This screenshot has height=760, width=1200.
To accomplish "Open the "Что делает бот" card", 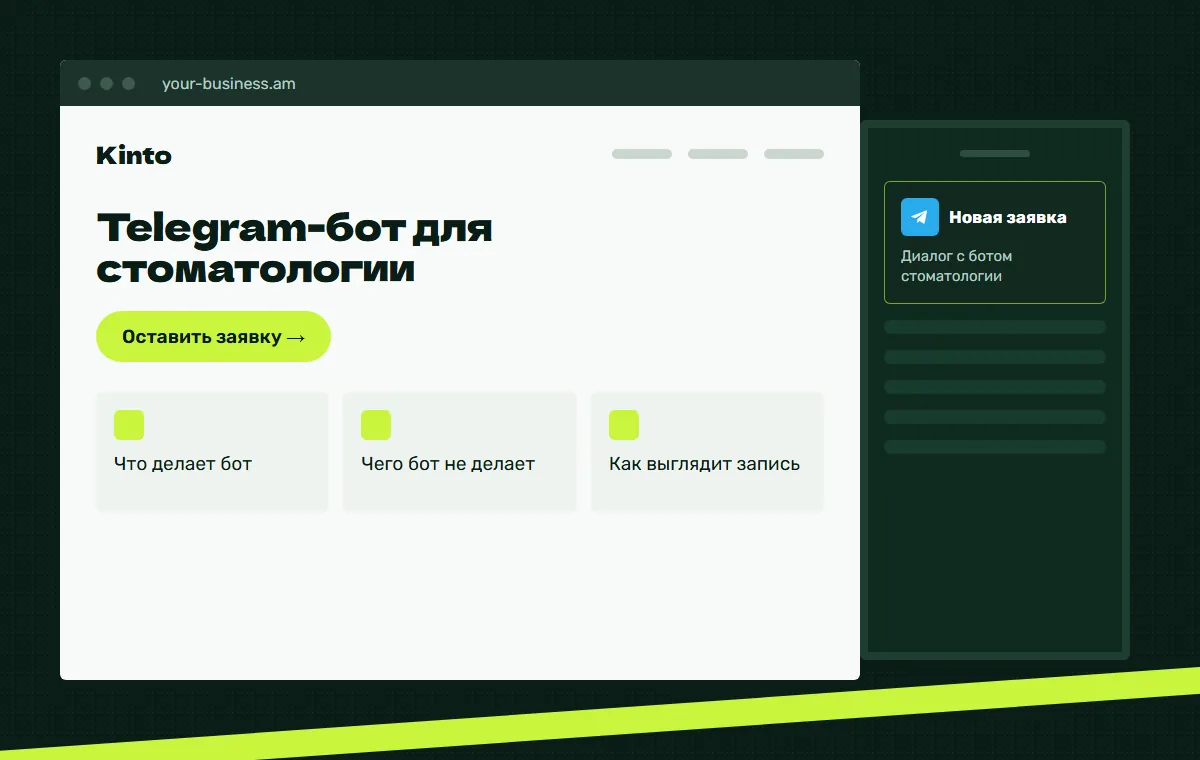I will (x=212, y=452).
